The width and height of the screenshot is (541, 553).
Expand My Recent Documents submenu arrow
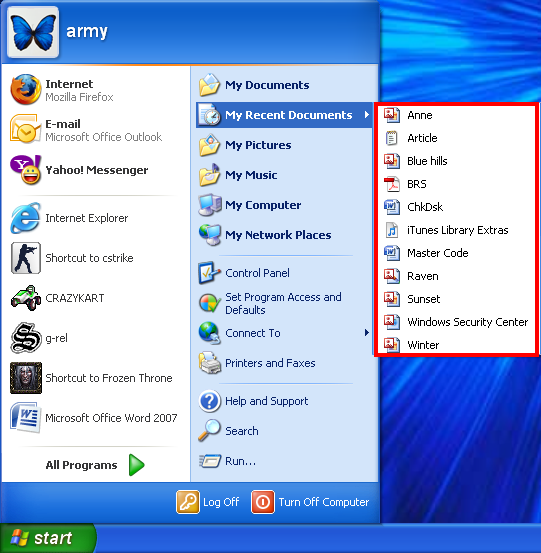click(x=366, y=115)
